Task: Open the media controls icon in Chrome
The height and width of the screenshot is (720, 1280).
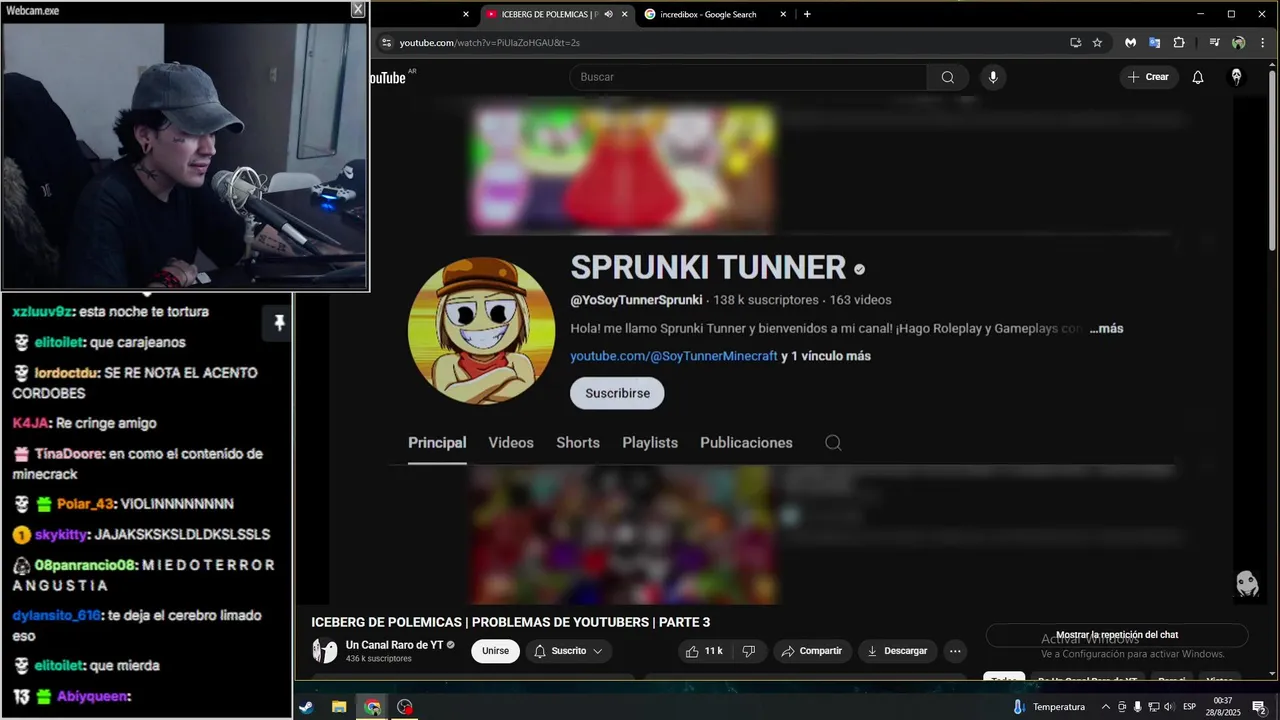Action: click(1214, 43)
